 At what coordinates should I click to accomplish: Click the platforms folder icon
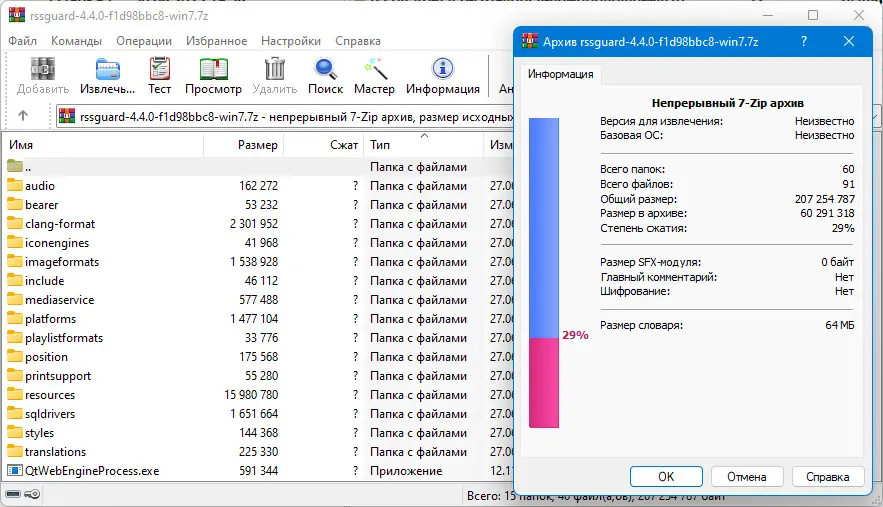pos(15,319)
